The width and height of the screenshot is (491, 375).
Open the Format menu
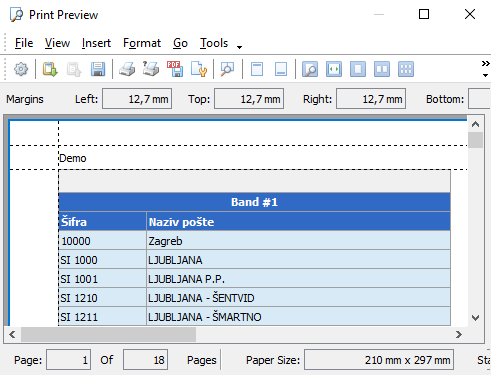pyautogui.click(x=142, y=43)
